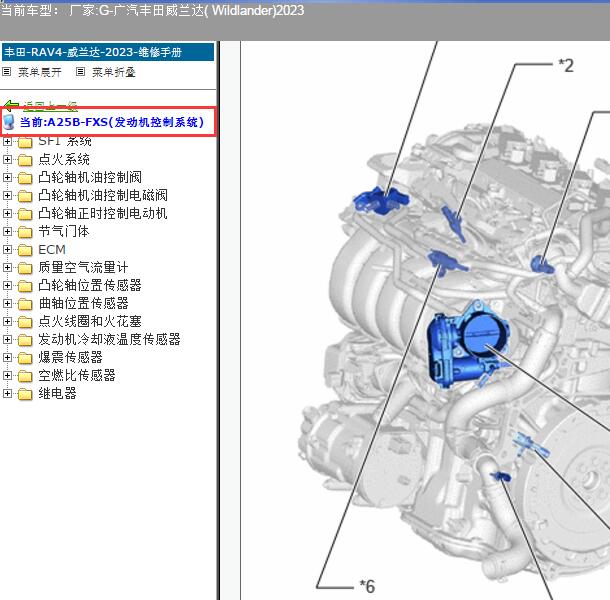Viewport: 610px width, 600px height.
Task: Click the 菜单折叠 list icon
Action: (x=80, y=72)
